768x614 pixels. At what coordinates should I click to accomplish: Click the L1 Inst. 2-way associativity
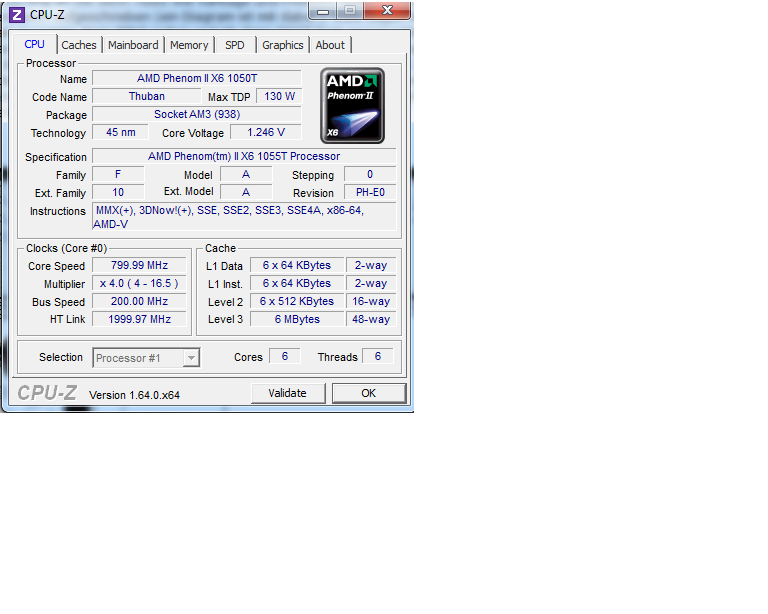(x=371, y=283)
